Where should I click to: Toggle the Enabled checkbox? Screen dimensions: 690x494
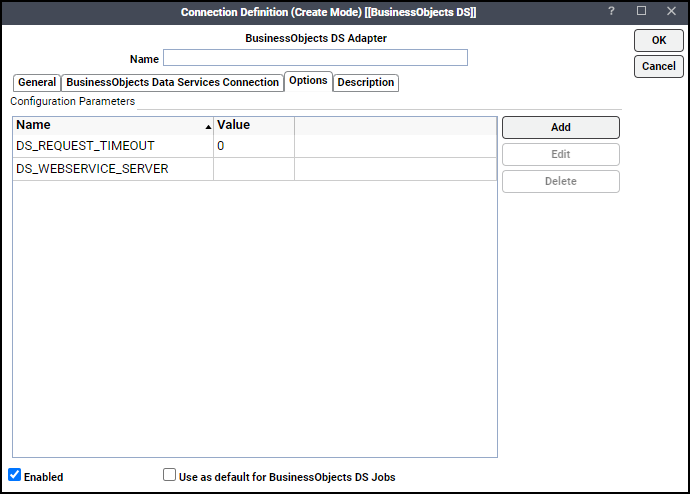click(x=15, y=475)
